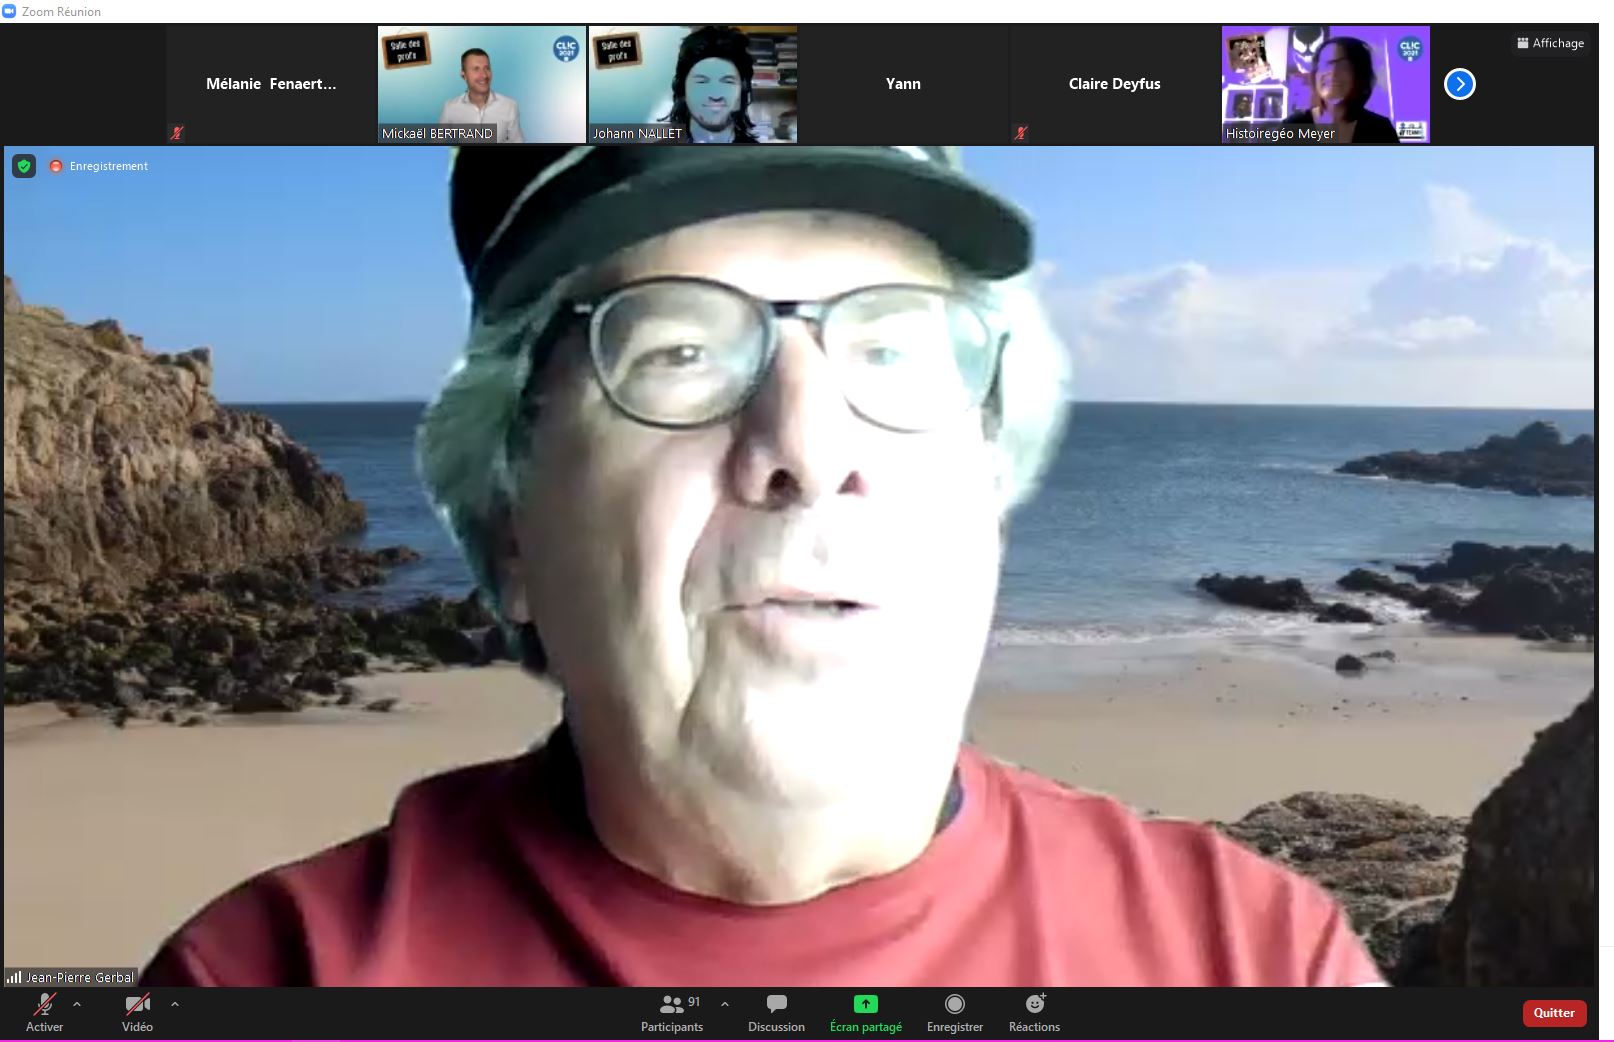Expand audio options arrow next to Activer

click(x=77, y=1004)
